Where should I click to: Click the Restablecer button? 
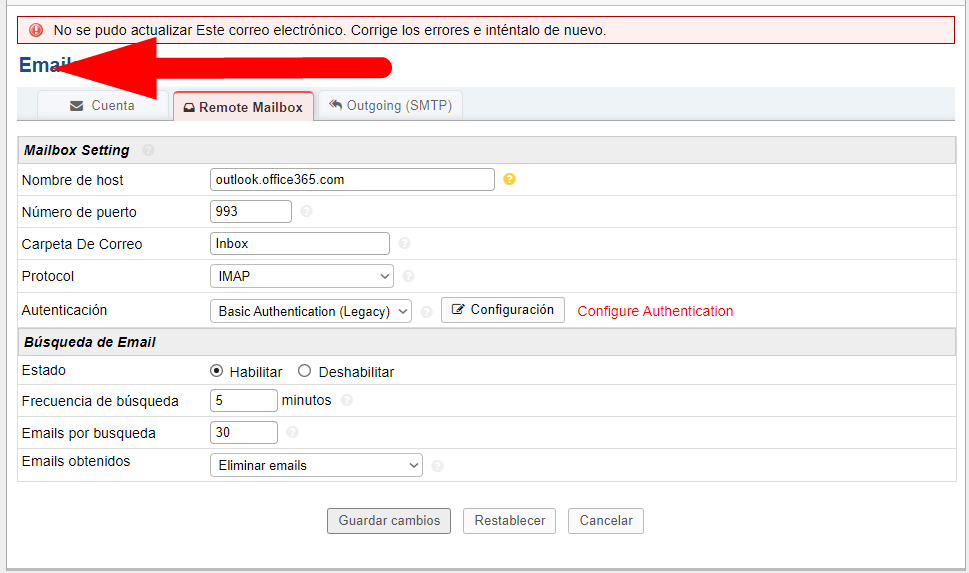click(509, 521)
